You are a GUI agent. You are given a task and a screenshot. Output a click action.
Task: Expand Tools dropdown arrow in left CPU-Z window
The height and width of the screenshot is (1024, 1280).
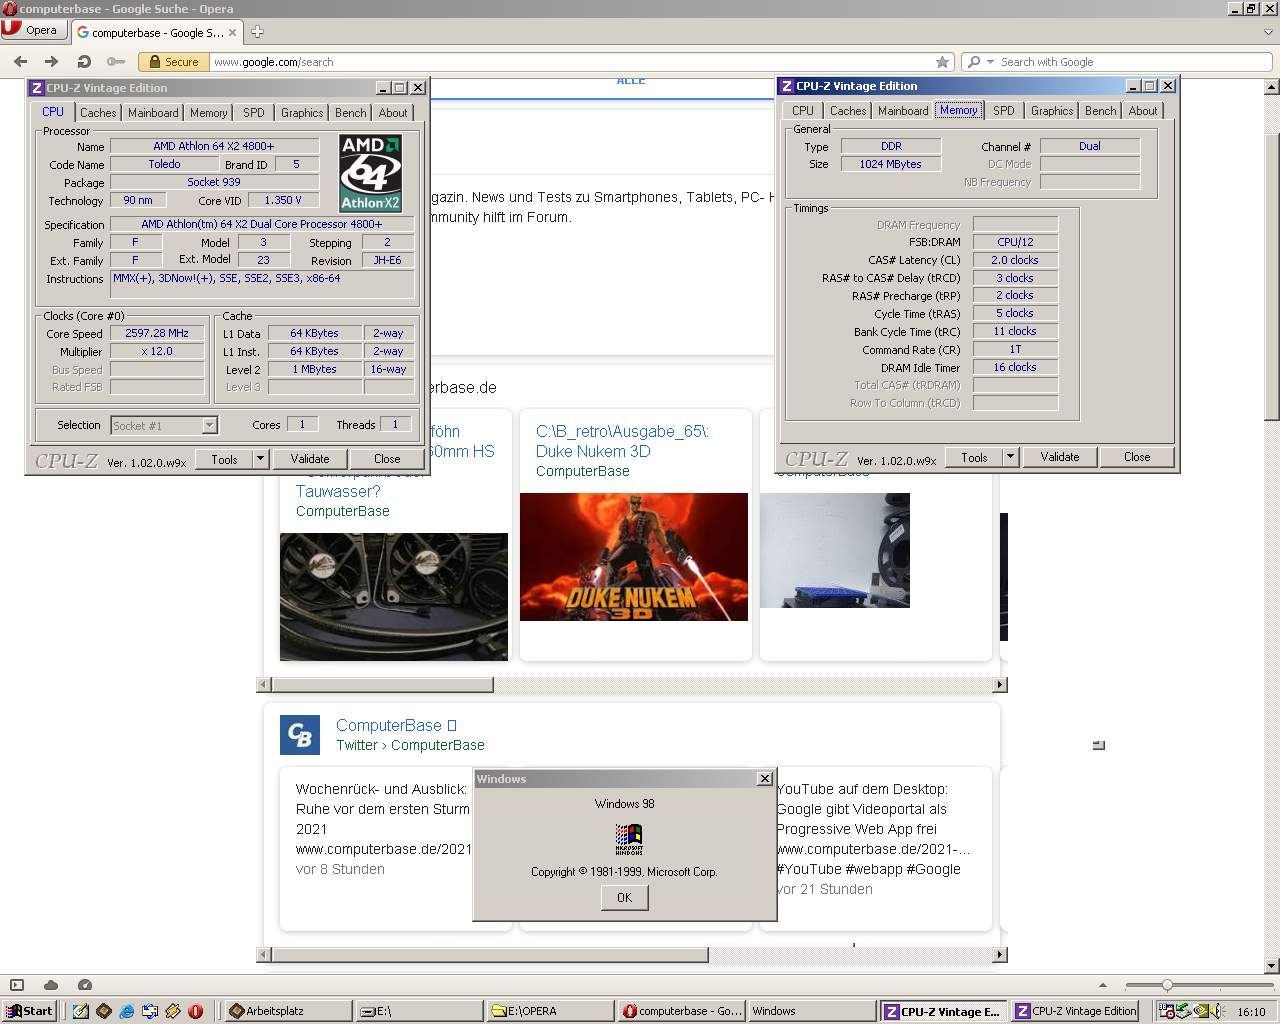point(260,459)
